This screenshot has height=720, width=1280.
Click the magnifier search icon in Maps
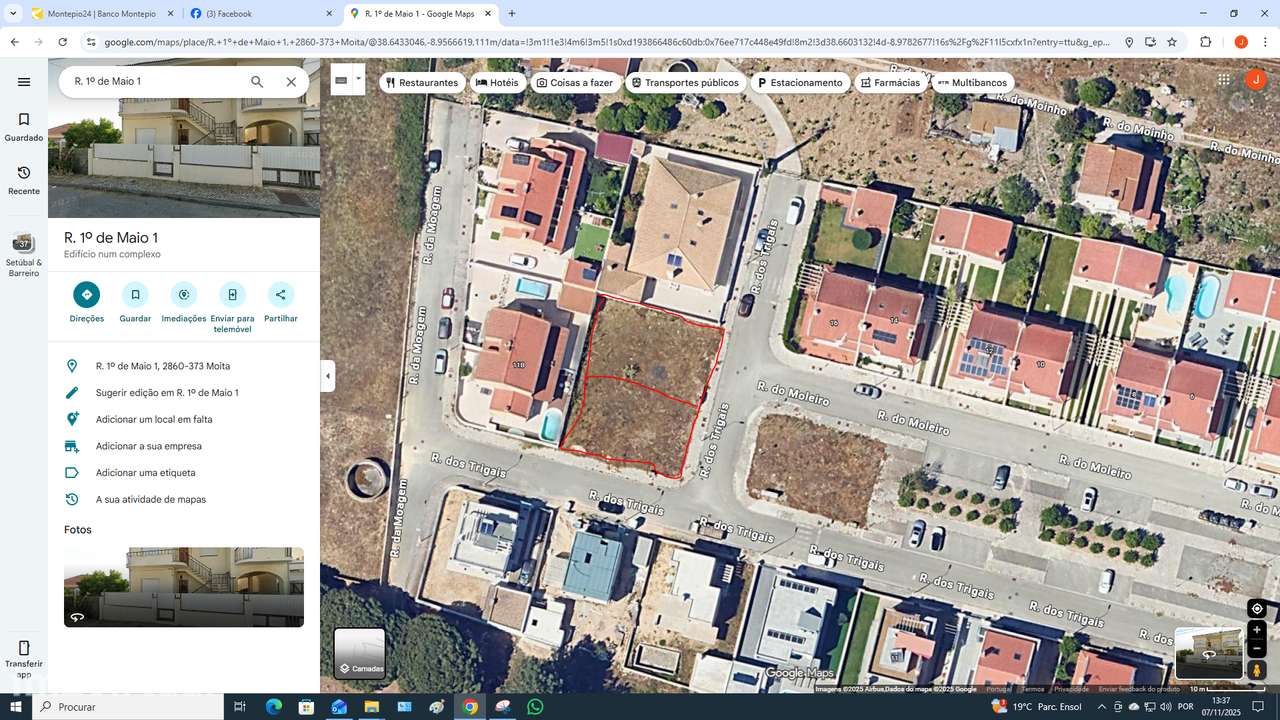pos(257,82)
